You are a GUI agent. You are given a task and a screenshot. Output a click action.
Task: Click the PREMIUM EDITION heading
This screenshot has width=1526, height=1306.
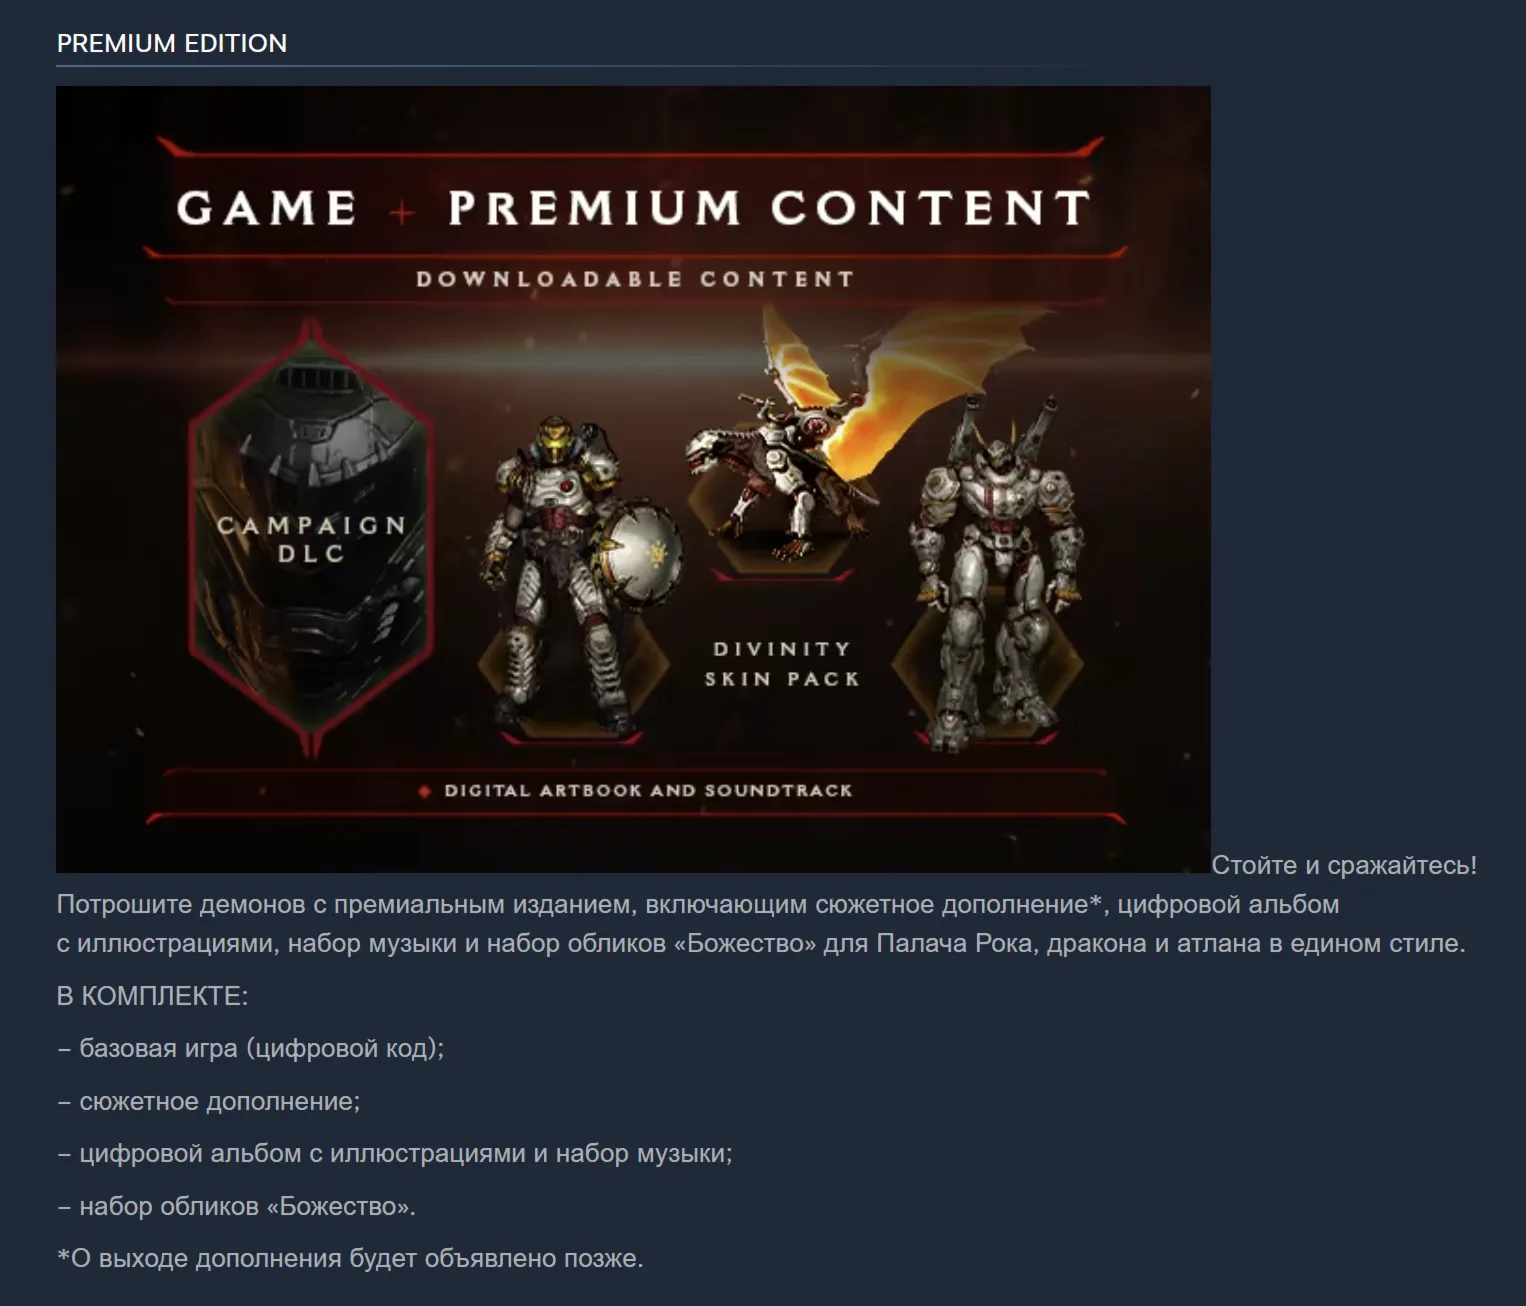click(x=172, y=43)
